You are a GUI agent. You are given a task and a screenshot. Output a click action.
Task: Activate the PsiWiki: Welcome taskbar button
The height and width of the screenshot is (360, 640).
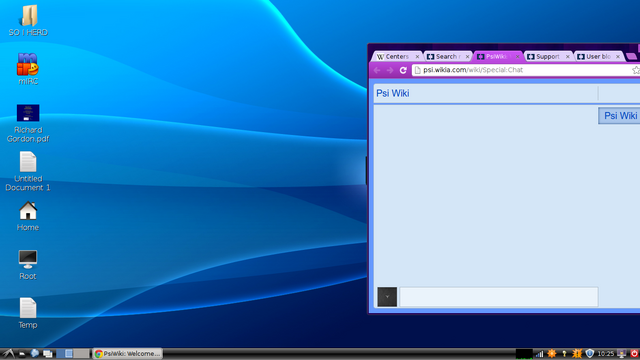click(127, 353)
